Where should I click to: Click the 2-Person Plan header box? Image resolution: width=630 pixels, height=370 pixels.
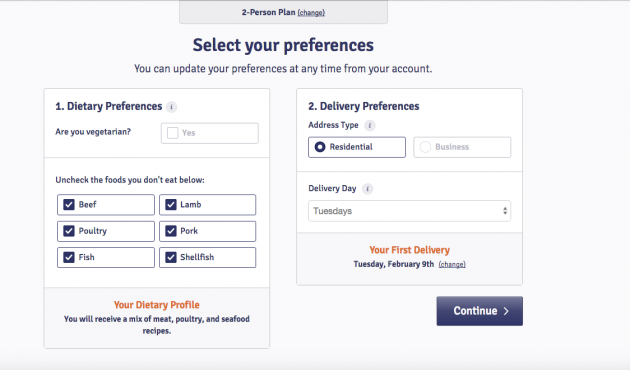(x=283, y=12)
